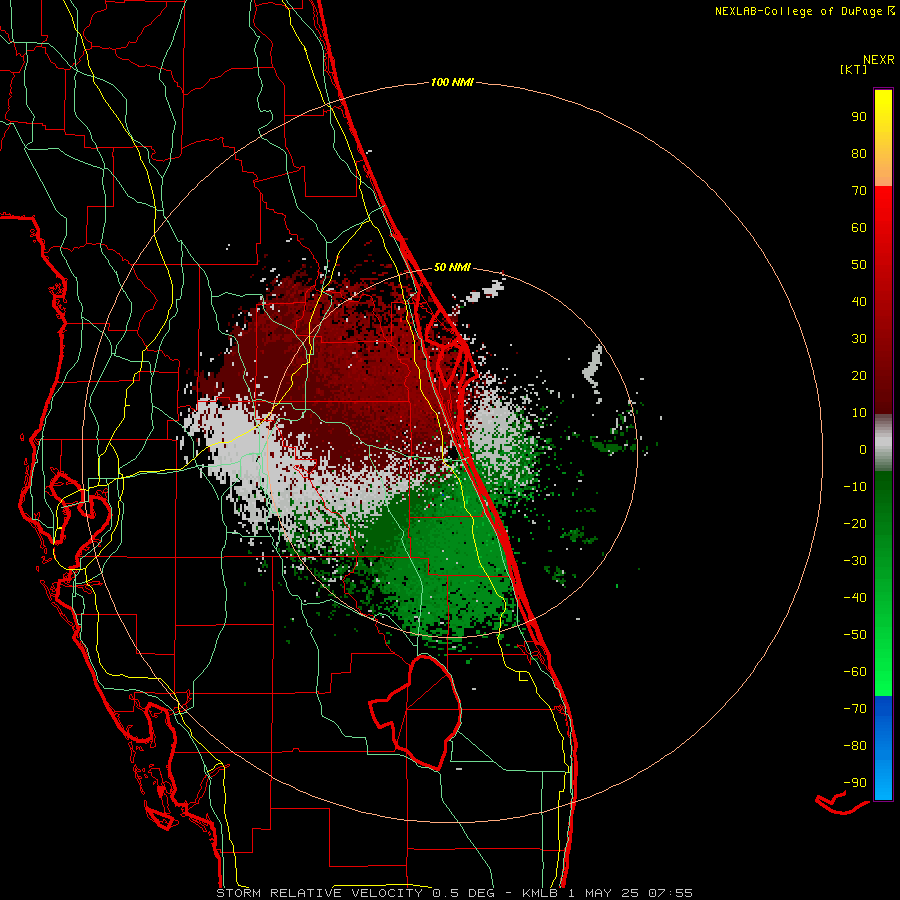This screenshot has width=900, height=900.
Task: Pick the -60 value on the velocity scale
Action: pos(855,672)
